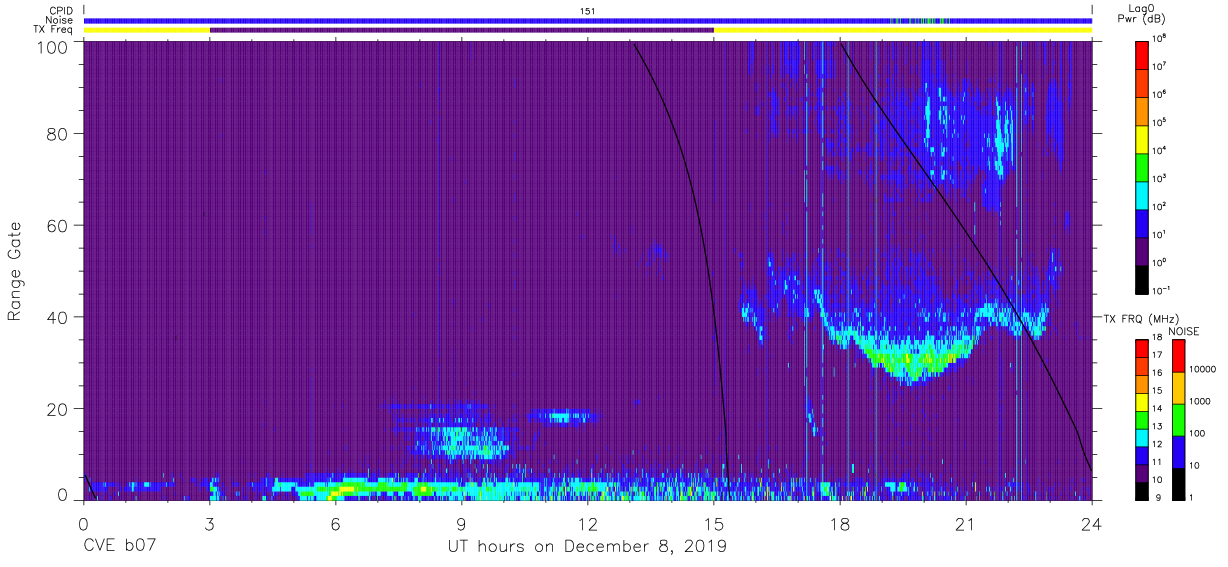The height and width of the screenshot is (567, 1228).
Task: Click the cyan echo patch at gate 18
Action: pyautogui.click(x=562, y=416)
